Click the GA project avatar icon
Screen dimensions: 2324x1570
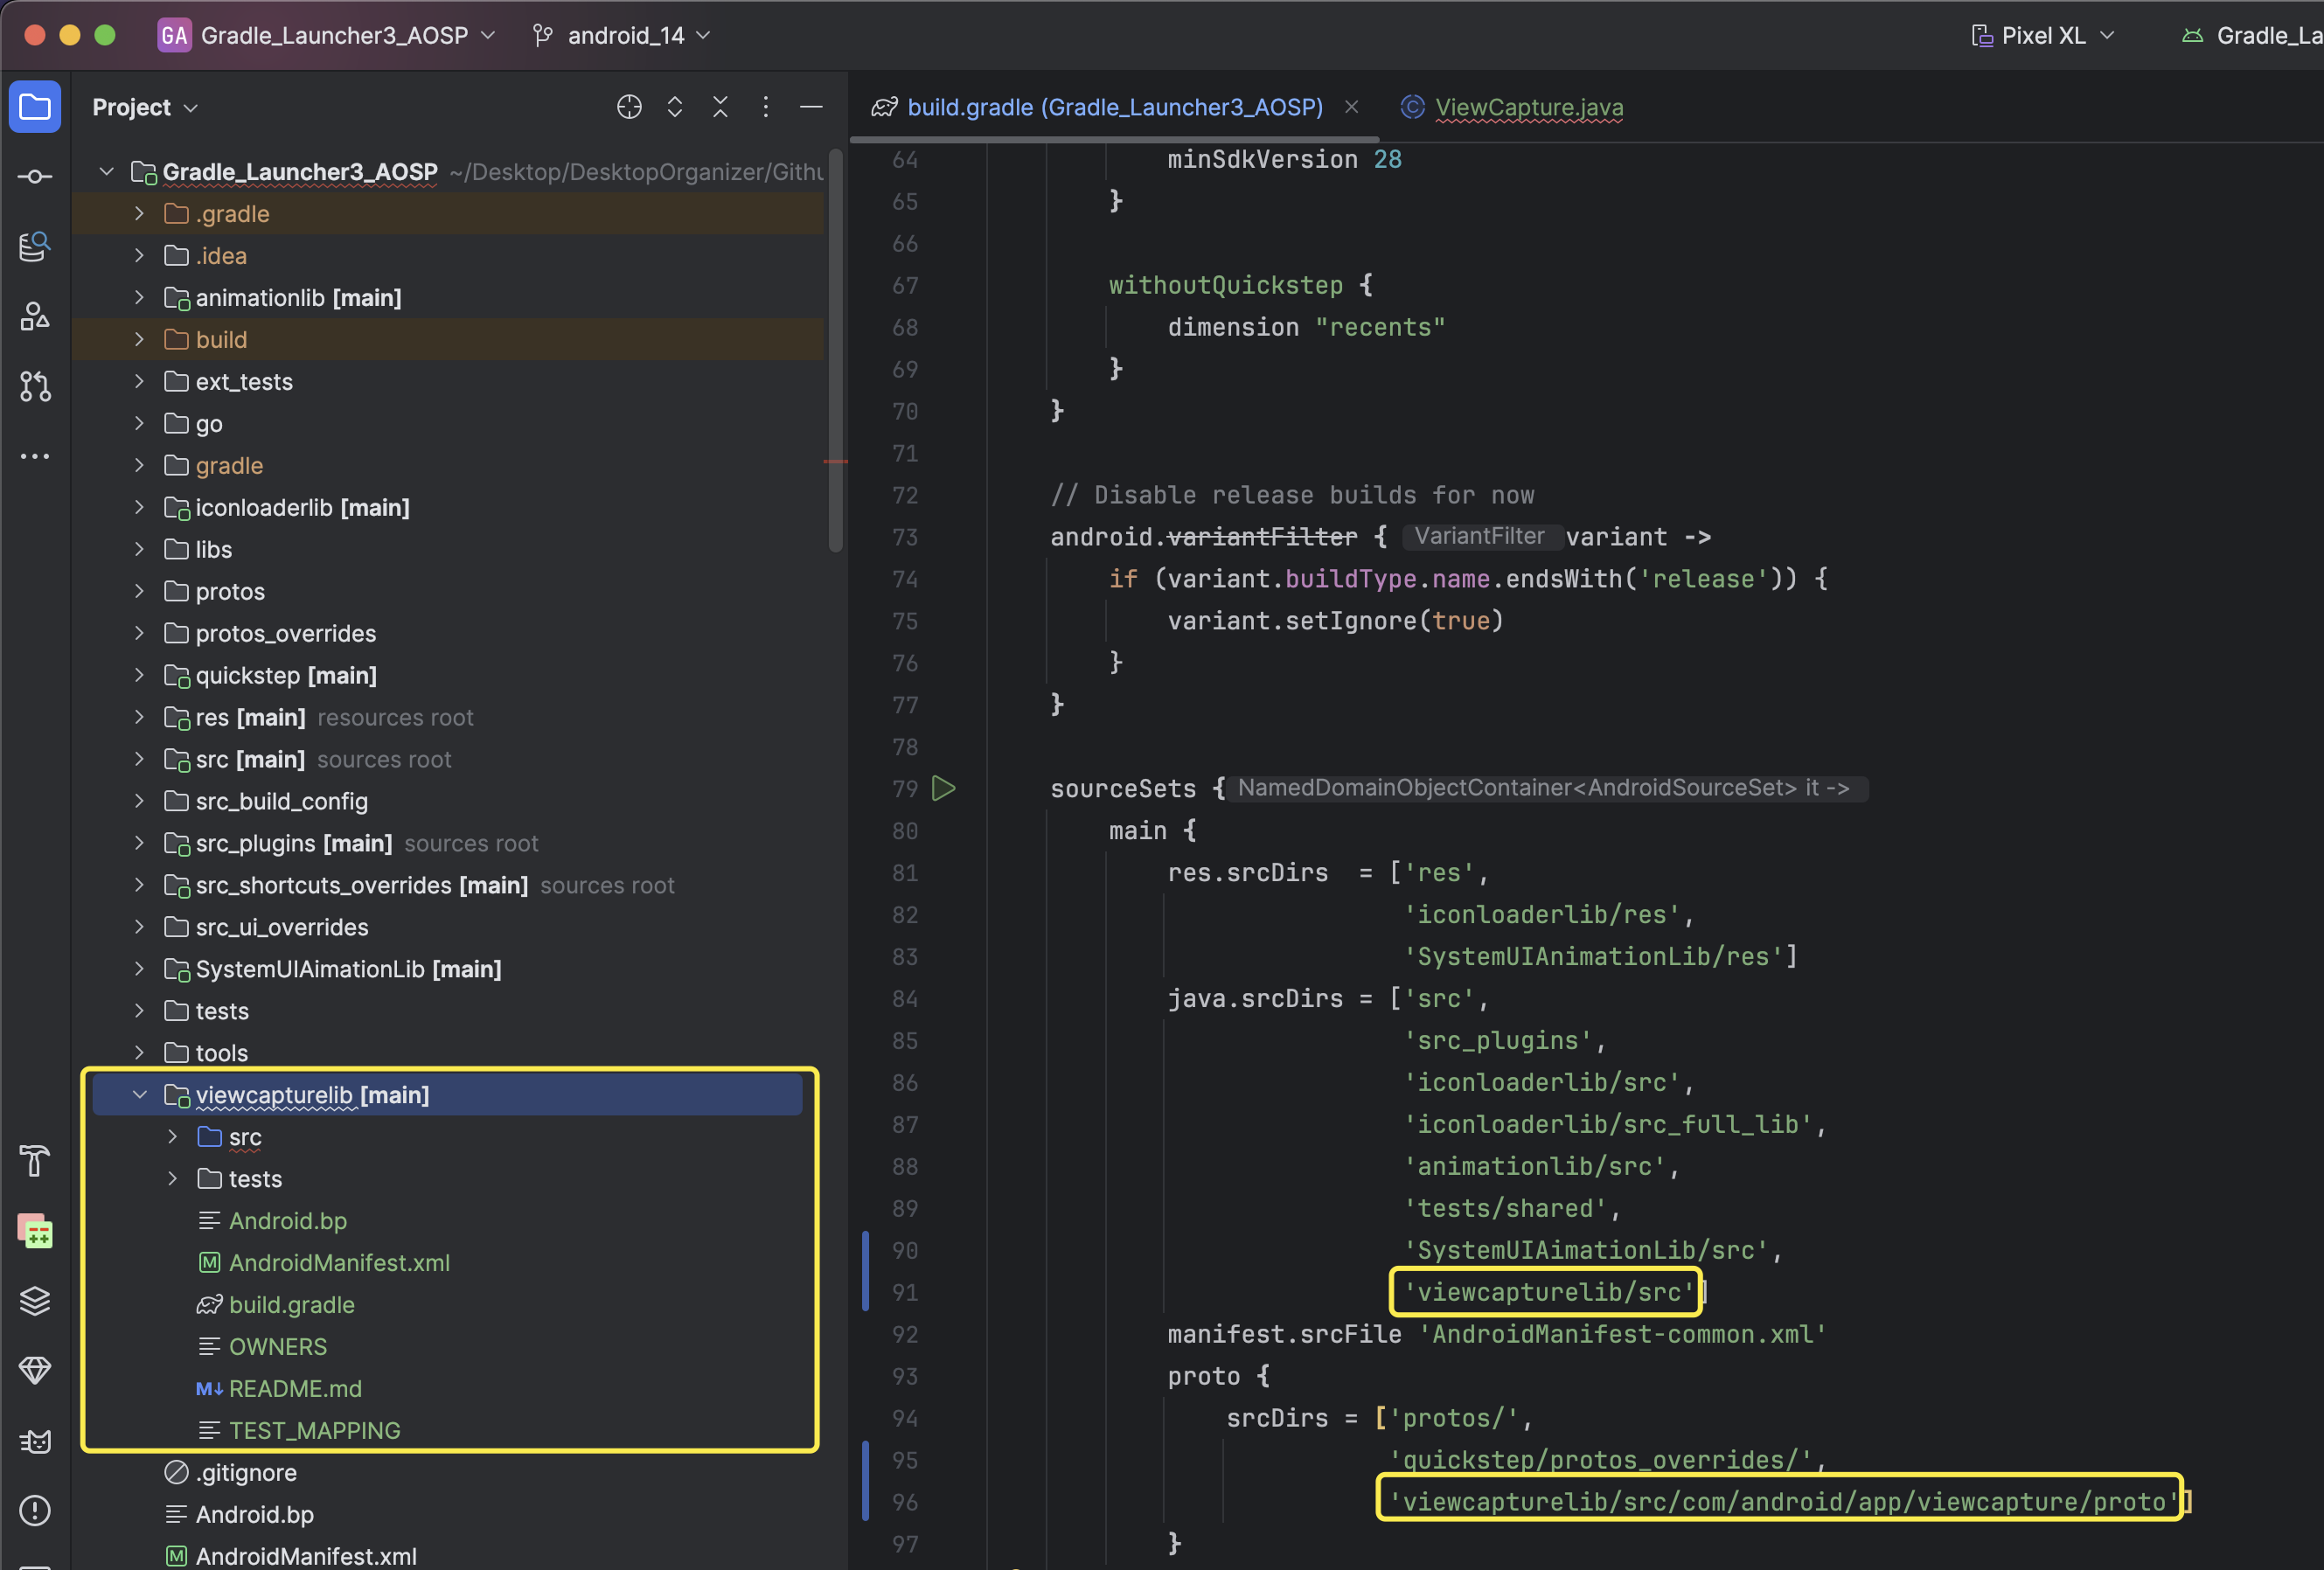click(x=174, y=35)
